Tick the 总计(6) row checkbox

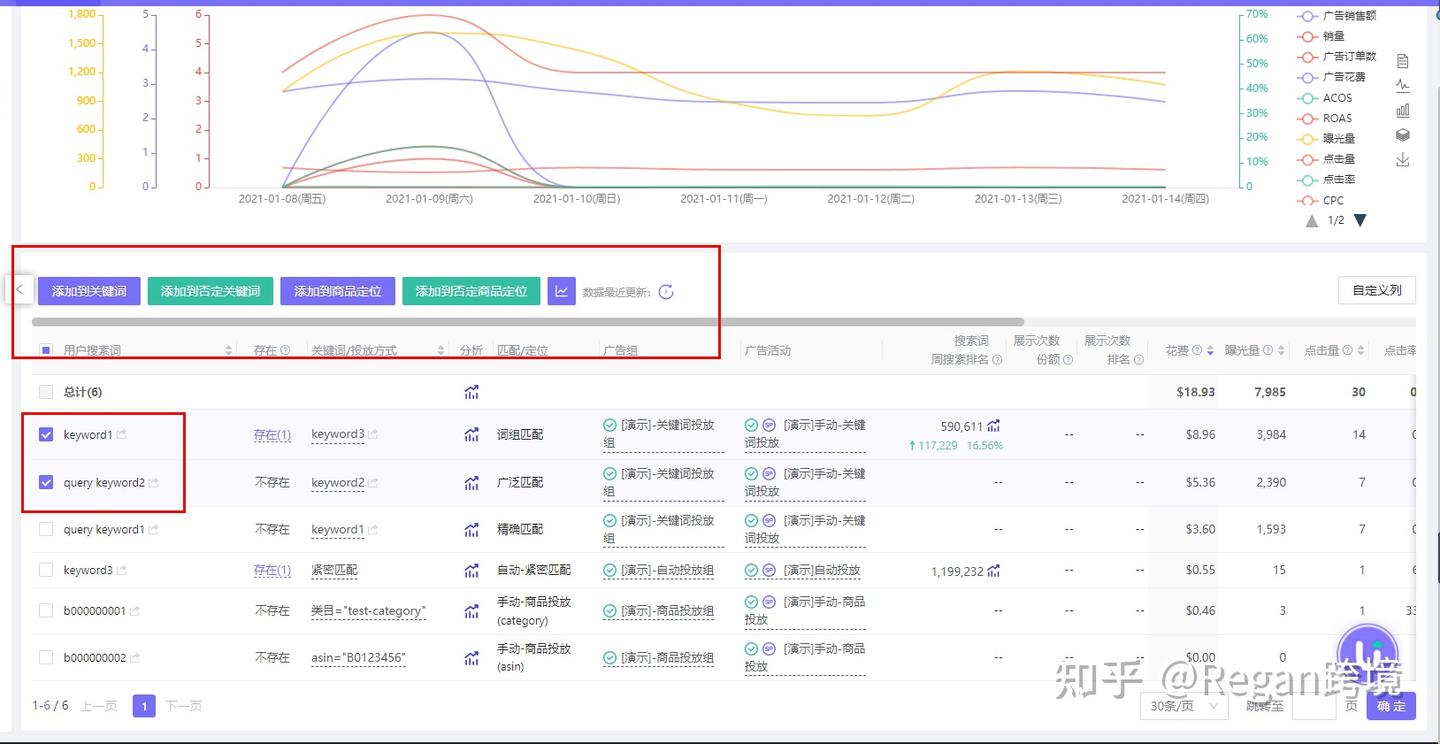(x=46, y=392)
